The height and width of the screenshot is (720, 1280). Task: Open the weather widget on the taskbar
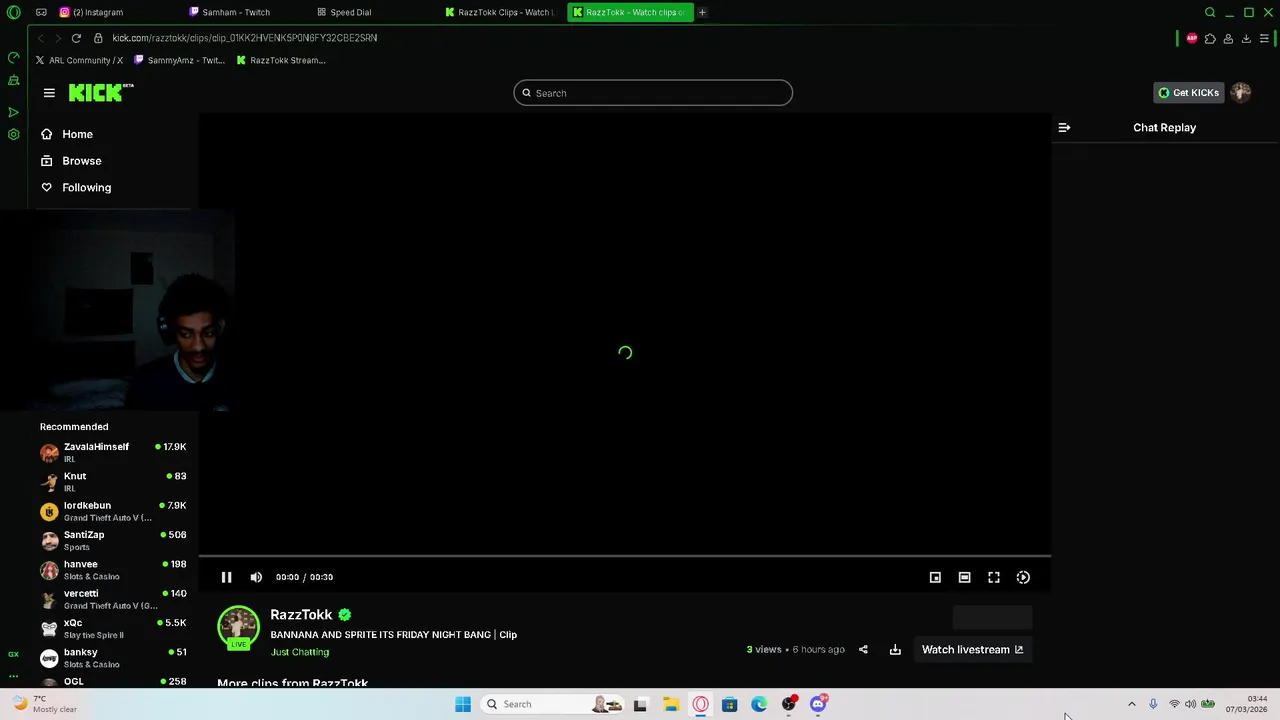tap(44, 704)
